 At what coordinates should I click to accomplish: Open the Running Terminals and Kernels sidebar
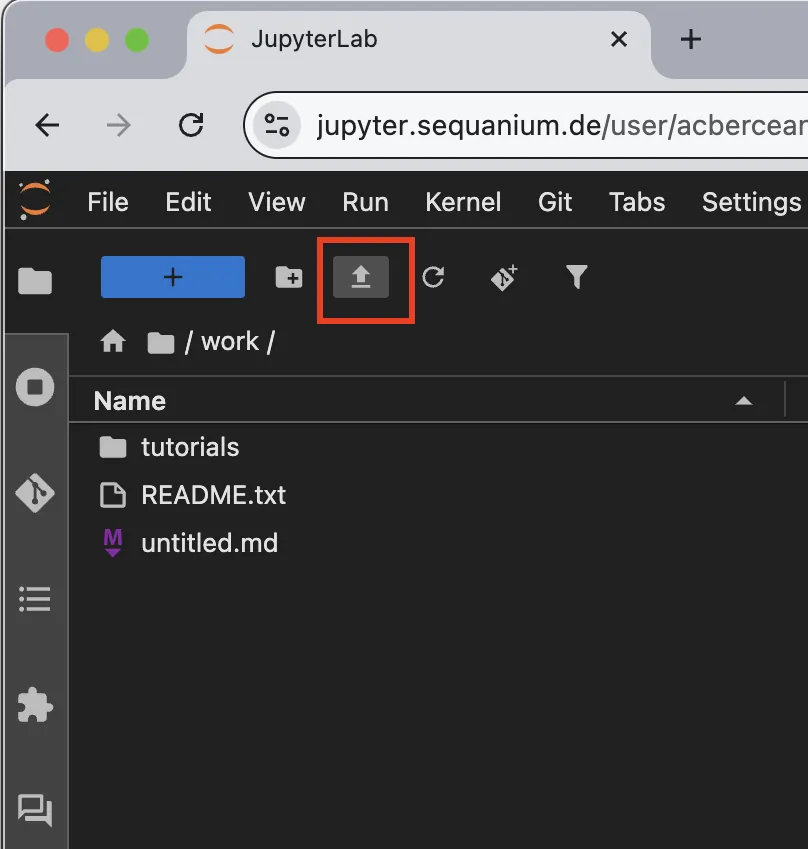(x=35, y=387)
